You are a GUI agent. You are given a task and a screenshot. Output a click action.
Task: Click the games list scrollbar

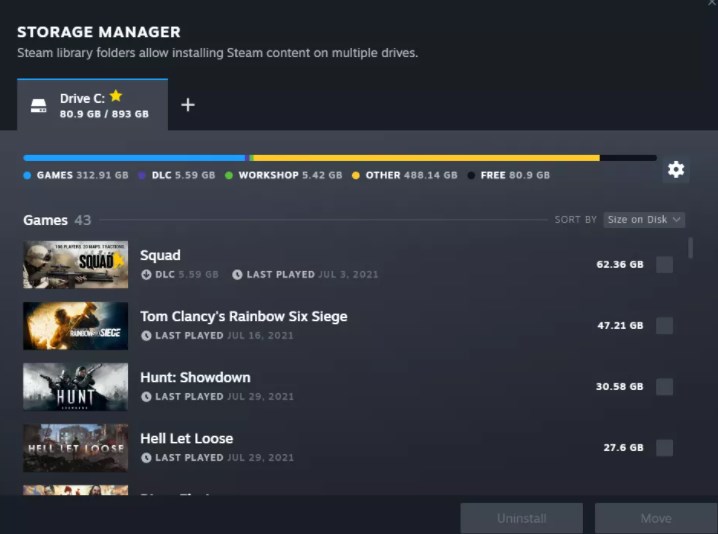[x=691, y=248]
